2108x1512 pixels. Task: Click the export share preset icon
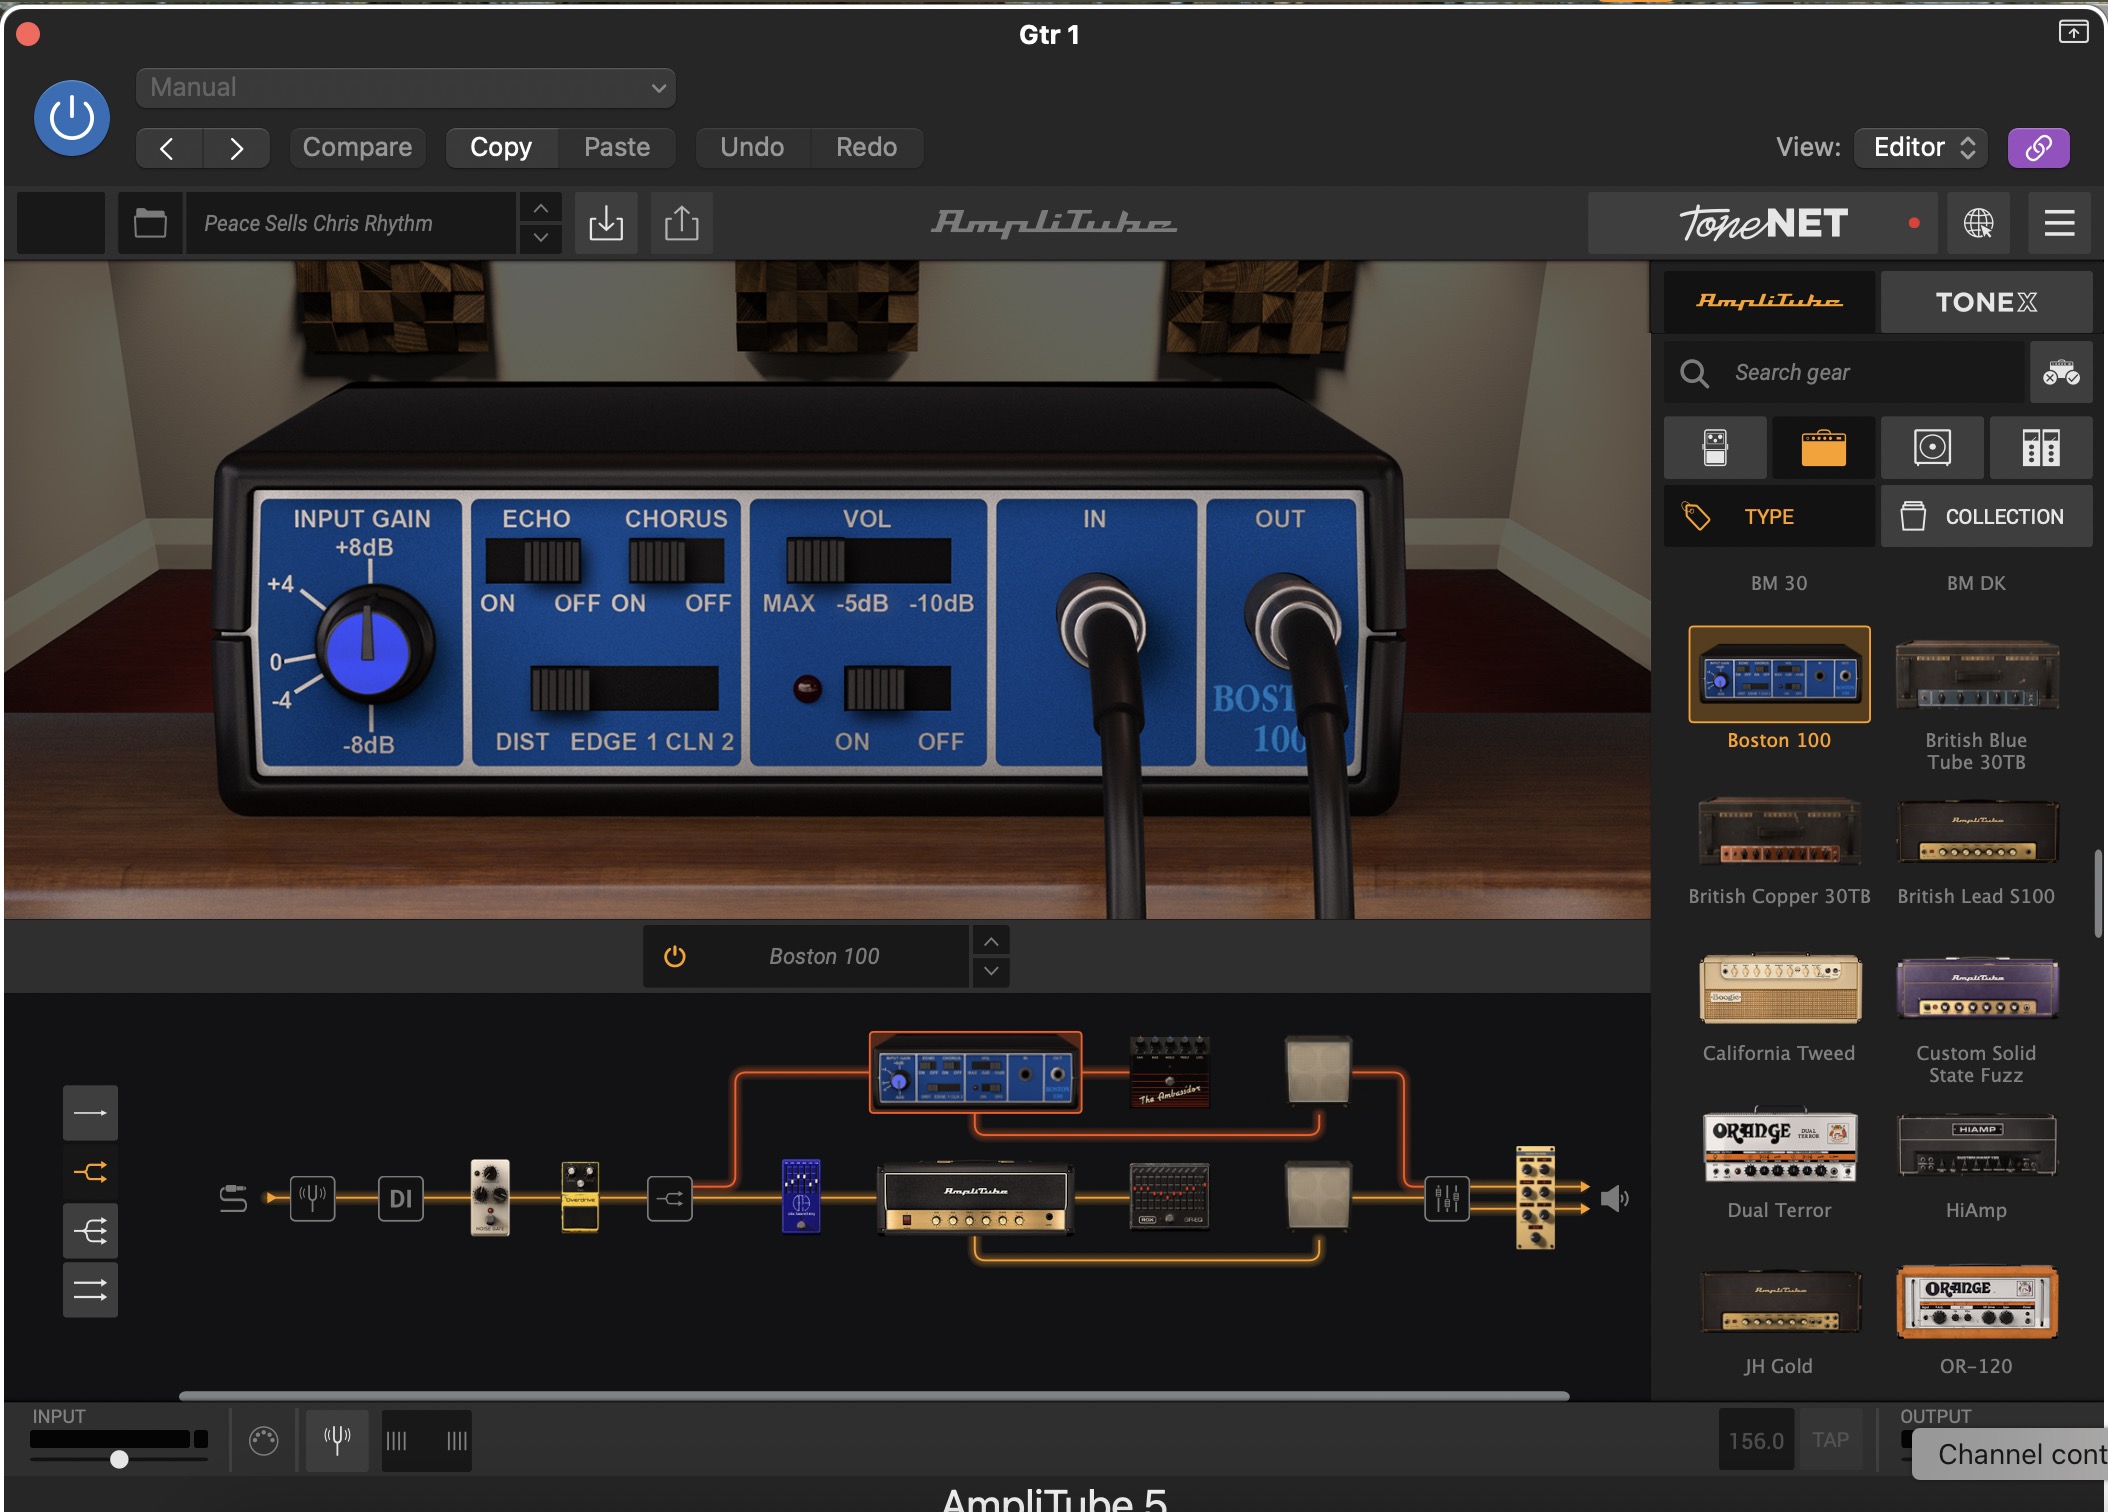(682, 222)
